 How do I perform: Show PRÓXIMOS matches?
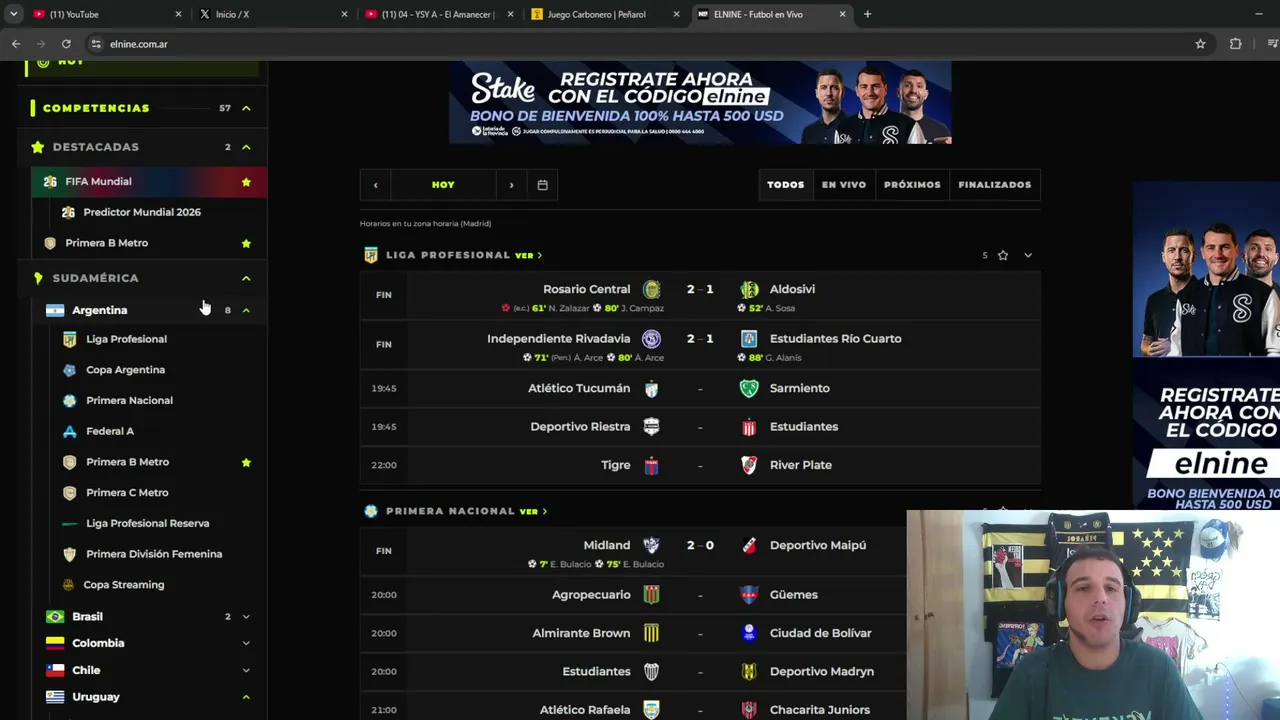pos(912,185)
